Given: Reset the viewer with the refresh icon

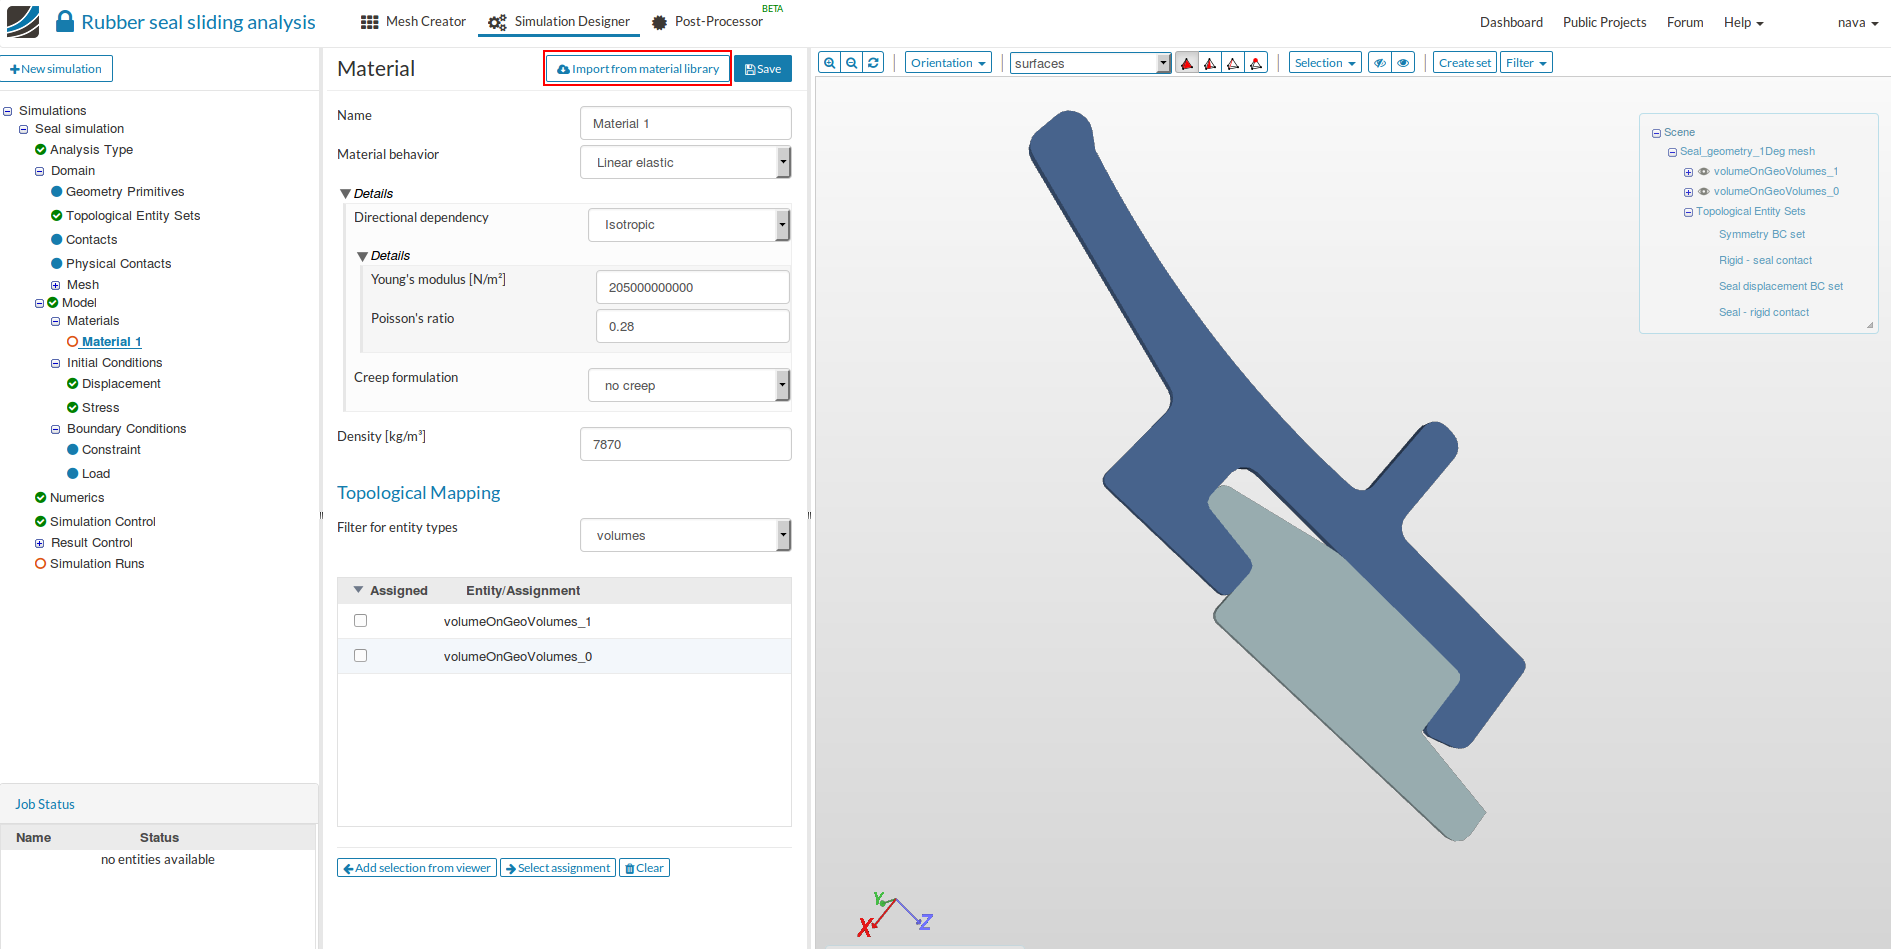Looking at the screenshot, I should [x=873, y=63].
